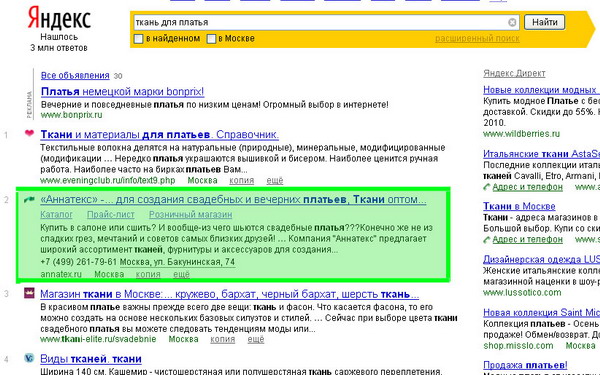
Task: Open the cached копия link of the eveningclub result
Action: pos(241,180)
